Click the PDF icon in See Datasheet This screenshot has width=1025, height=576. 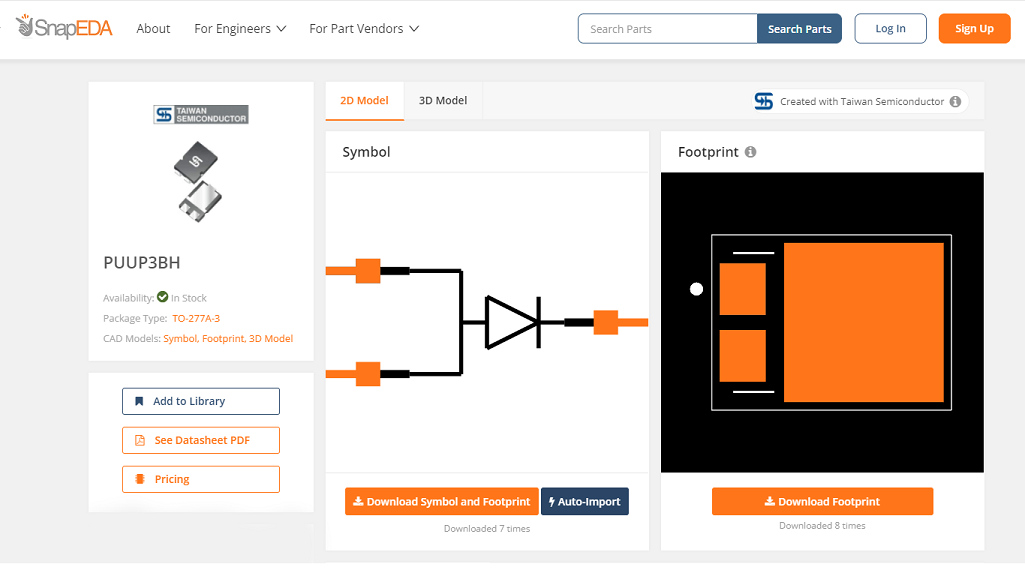pos(140,440)
